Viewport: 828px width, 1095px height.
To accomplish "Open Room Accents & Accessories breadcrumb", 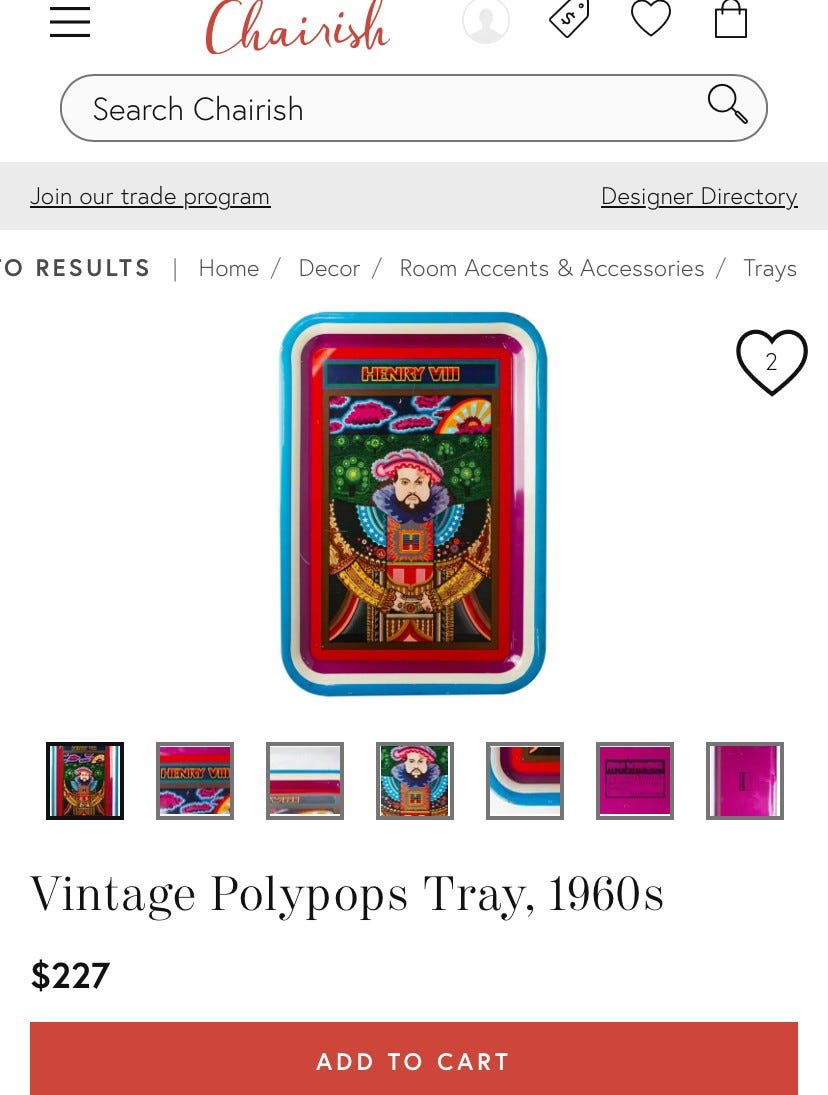I will pos(552,268).
